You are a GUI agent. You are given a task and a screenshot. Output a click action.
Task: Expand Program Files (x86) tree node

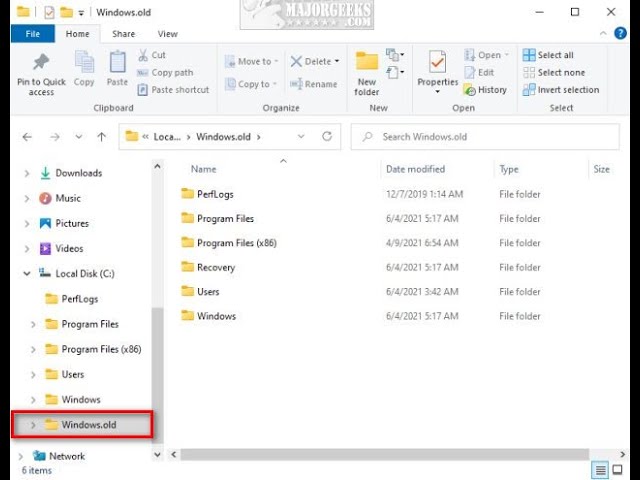pyautogui.click(x=33, y=349)
